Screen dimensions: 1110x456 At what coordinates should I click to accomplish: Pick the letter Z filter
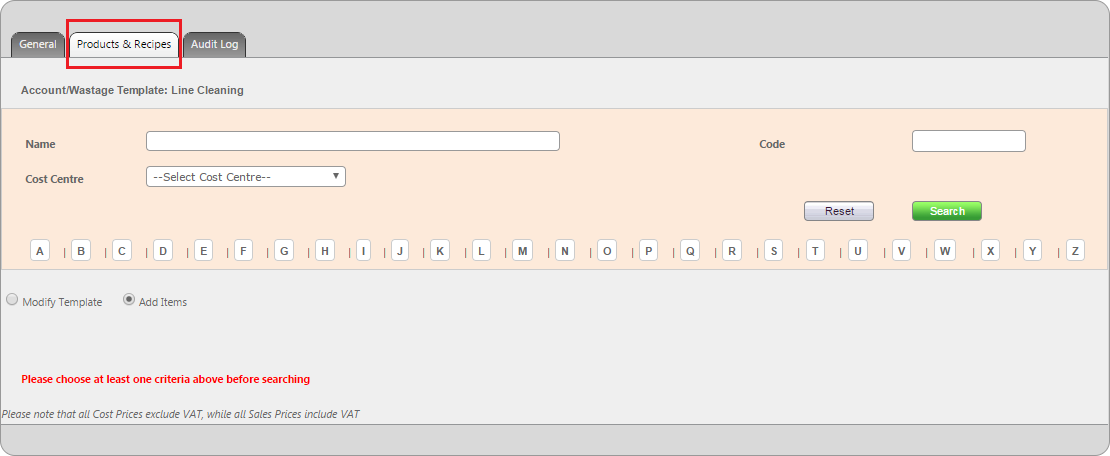pyautogui.click(x=1075, y=251)
